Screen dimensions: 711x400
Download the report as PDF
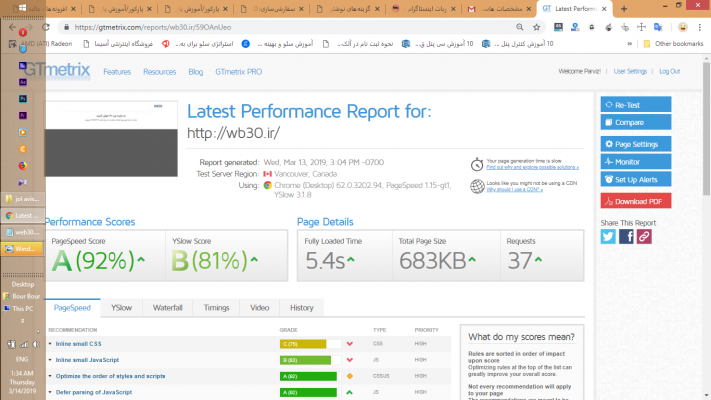(x=636, y=201)
